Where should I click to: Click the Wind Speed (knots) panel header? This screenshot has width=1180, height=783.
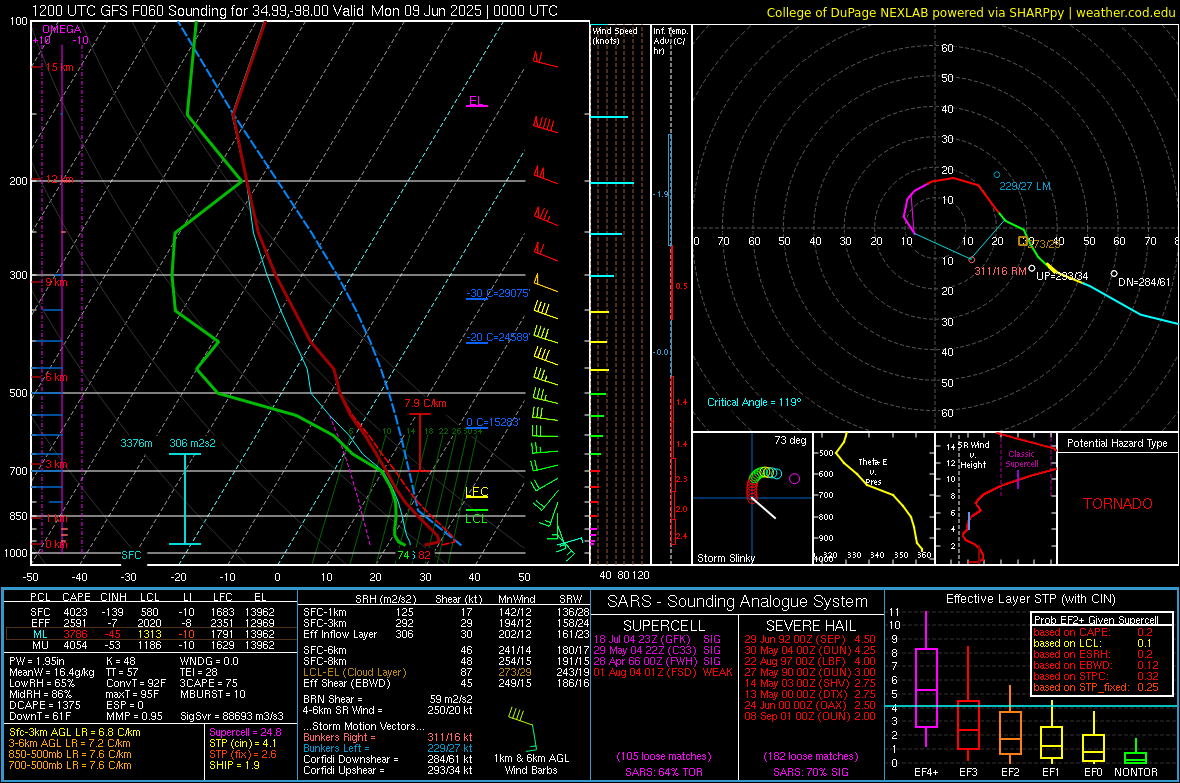point(614,35)
